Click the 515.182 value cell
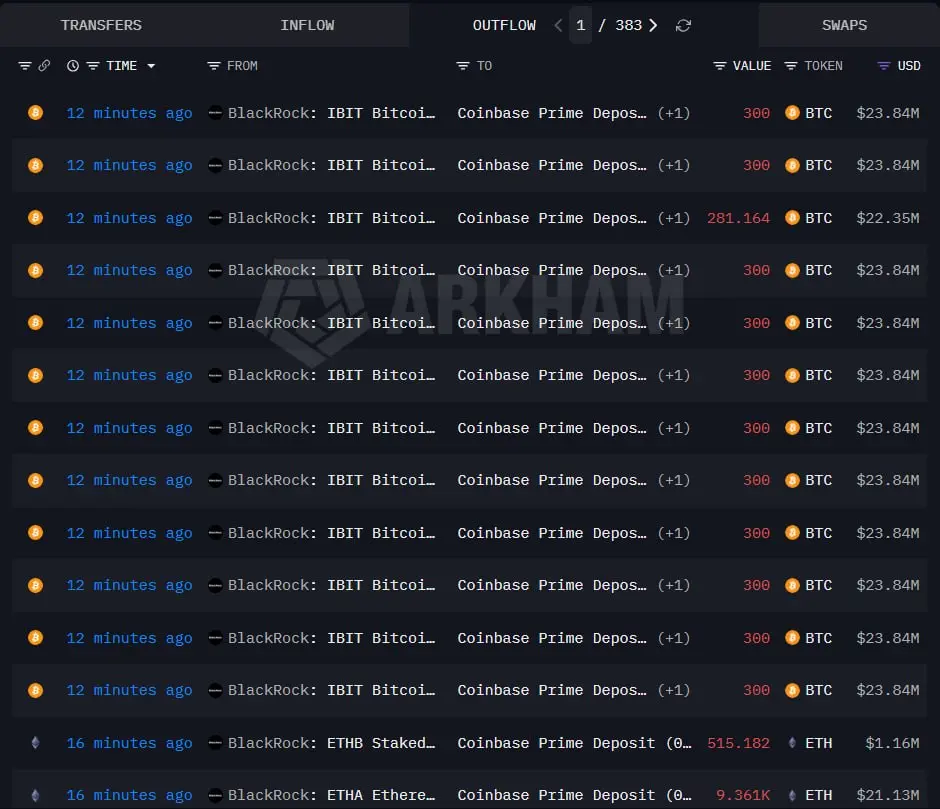The height and width of the screenshot is (809, 940). (739, 744)
